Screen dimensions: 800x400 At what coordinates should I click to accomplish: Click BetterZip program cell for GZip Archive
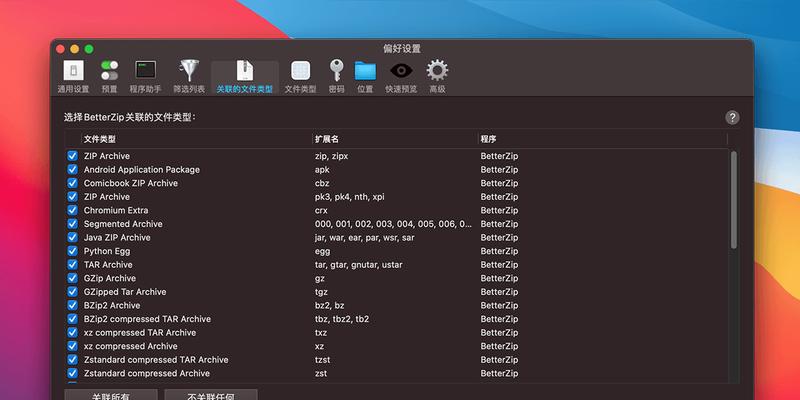pos(499,278)
